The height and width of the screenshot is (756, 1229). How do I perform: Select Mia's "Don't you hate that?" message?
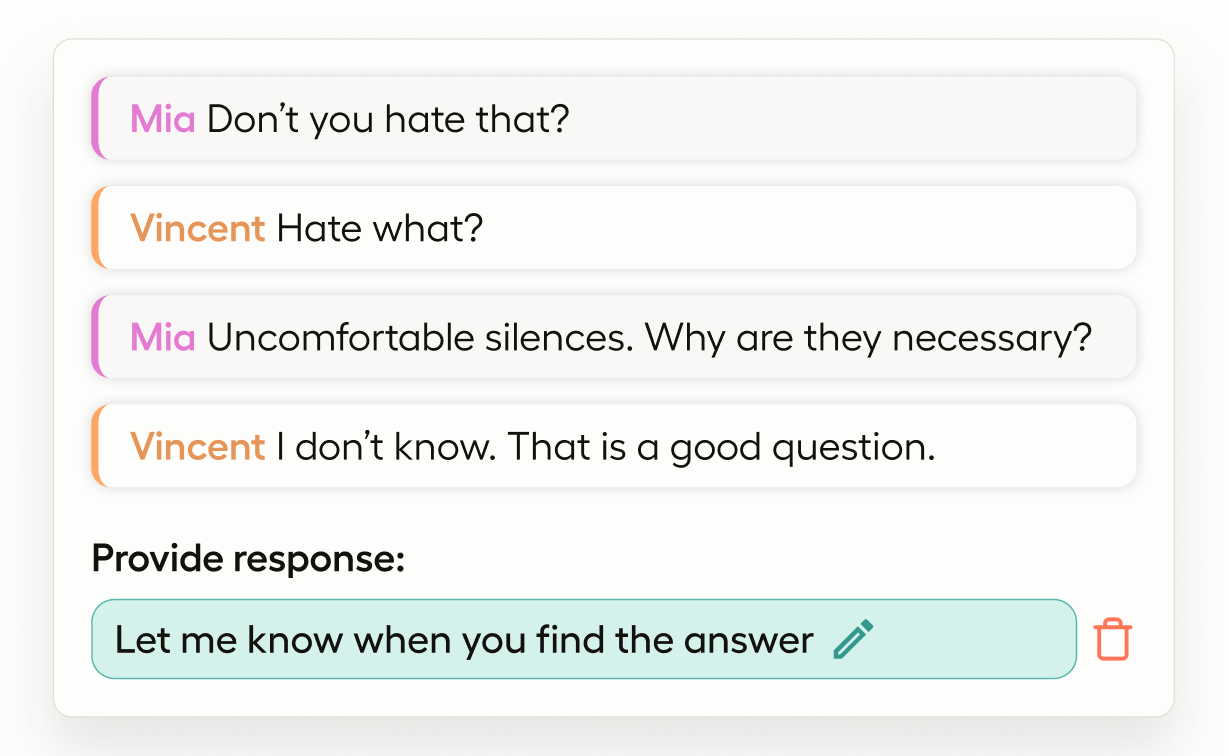[387, 120]
